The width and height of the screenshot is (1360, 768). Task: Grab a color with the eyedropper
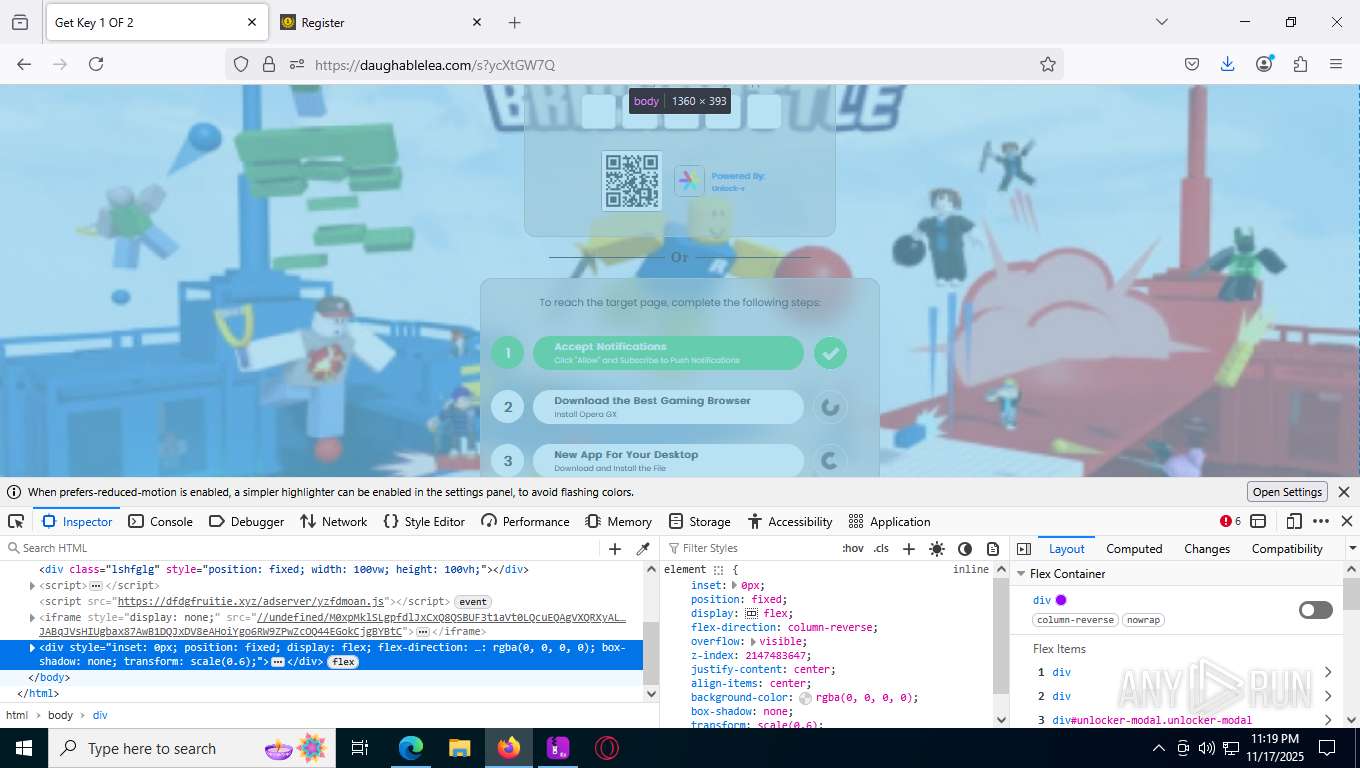643,548
